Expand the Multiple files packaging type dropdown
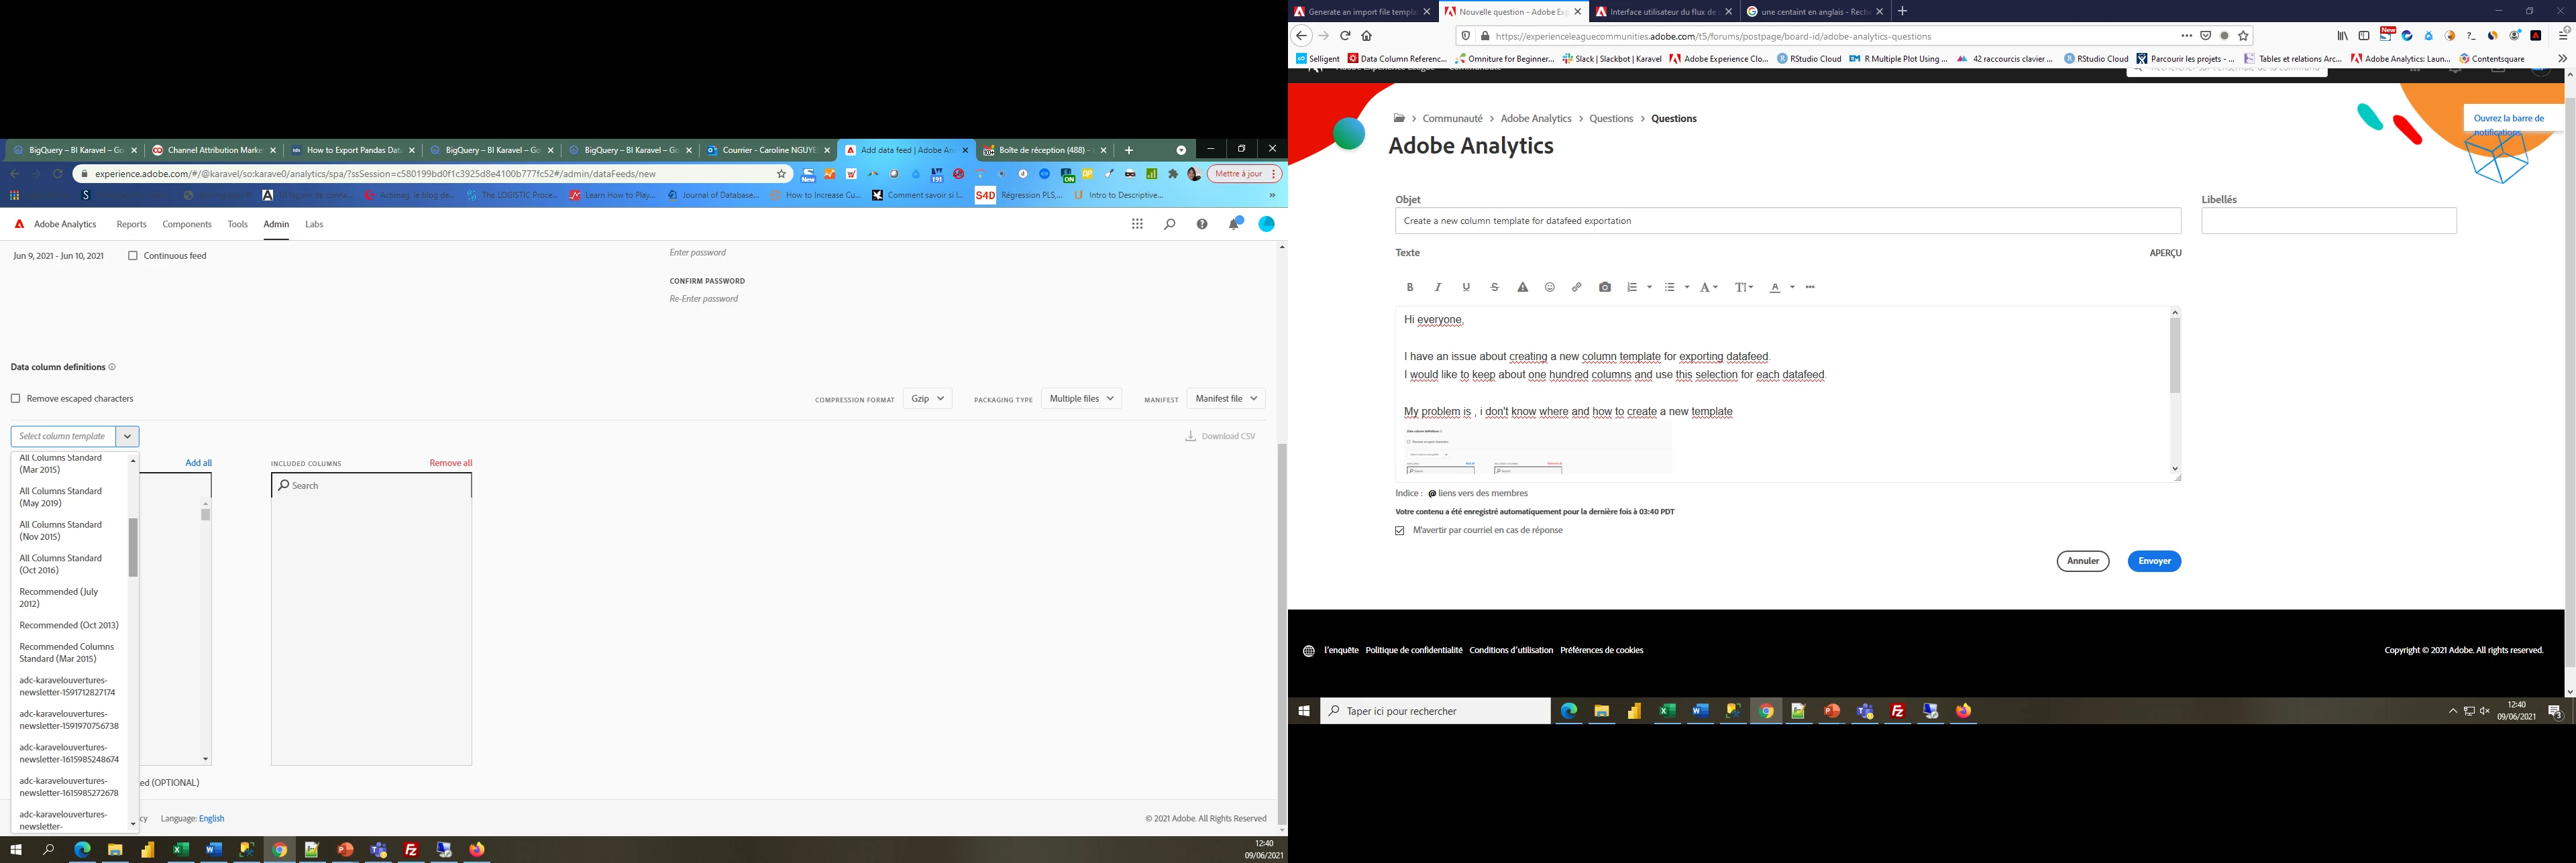Image resolution: width=2576 pixels, height=863 pixels. 1081,399
